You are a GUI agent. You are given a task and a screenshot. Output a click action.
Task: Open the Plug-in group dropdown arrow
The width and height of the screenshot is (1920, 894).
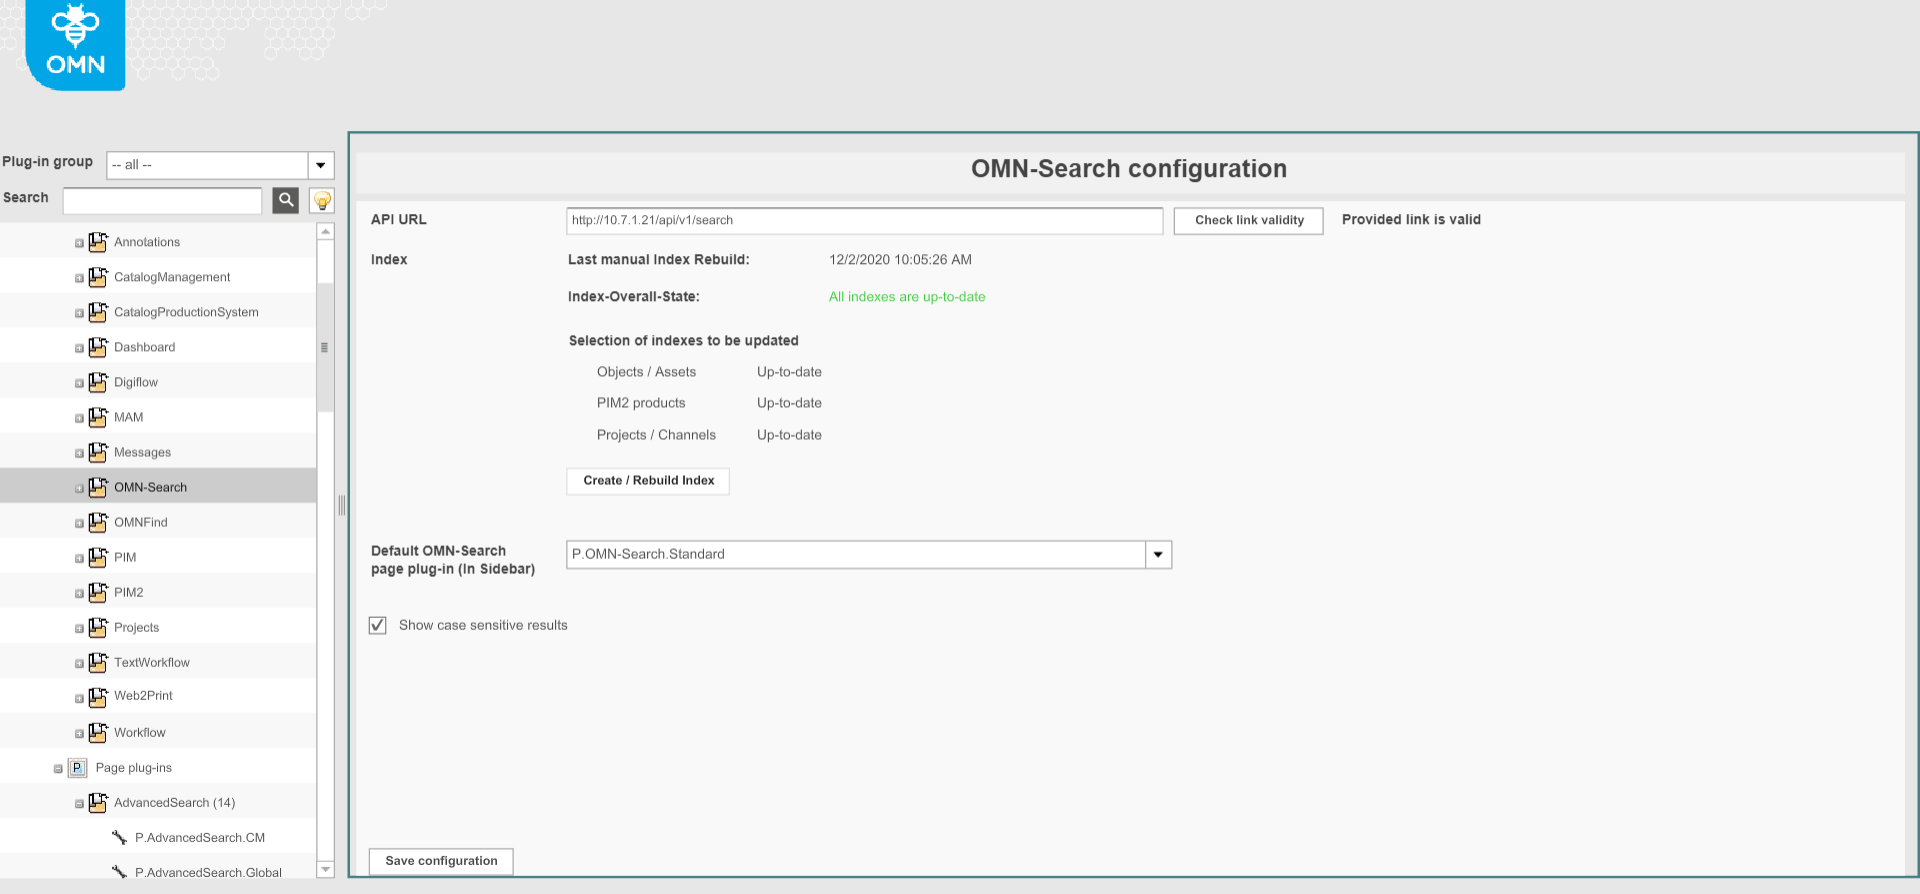tap(321, 165)
